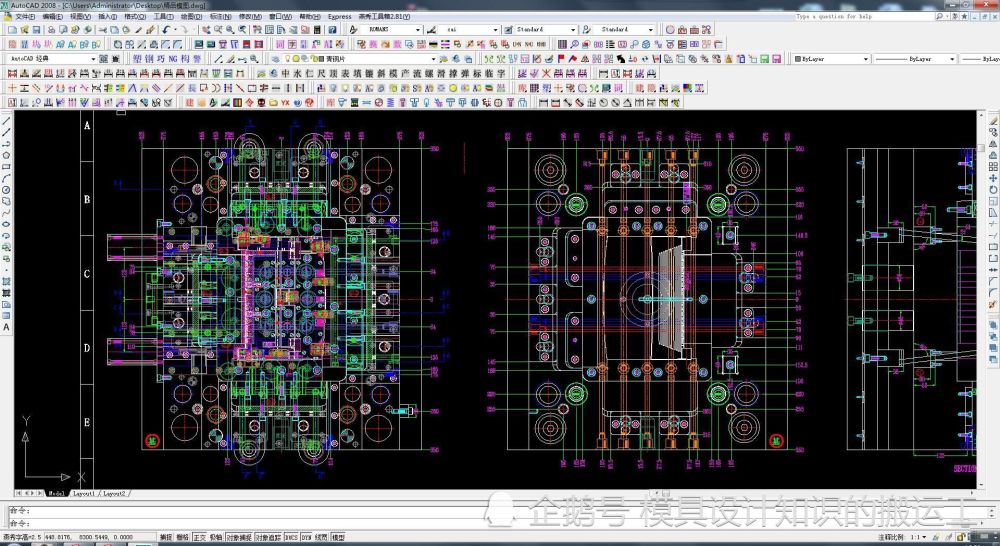This screenshot has height=546, width=1000.
Task: Click the red YX icon
Action: click(285, 103)
